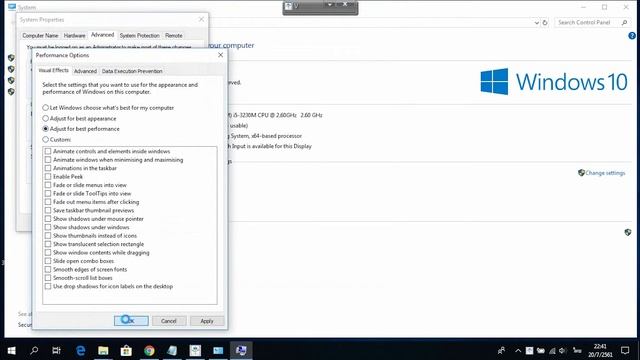The width and height of the screenshot is (640, 360).
Task: Click the volume speaker tray icon
Action: click(x=563, y=351)
